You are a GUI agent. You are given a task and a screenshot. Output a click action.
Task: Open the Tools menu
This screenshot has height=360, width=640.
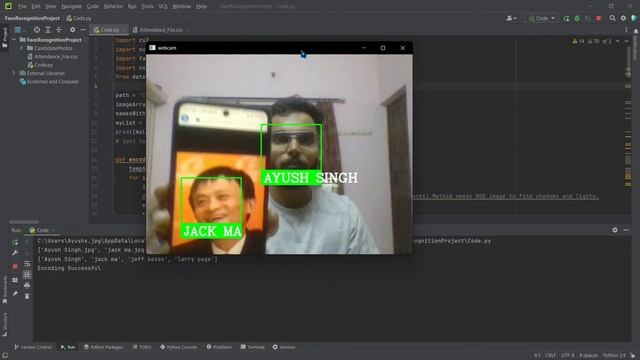147,7
